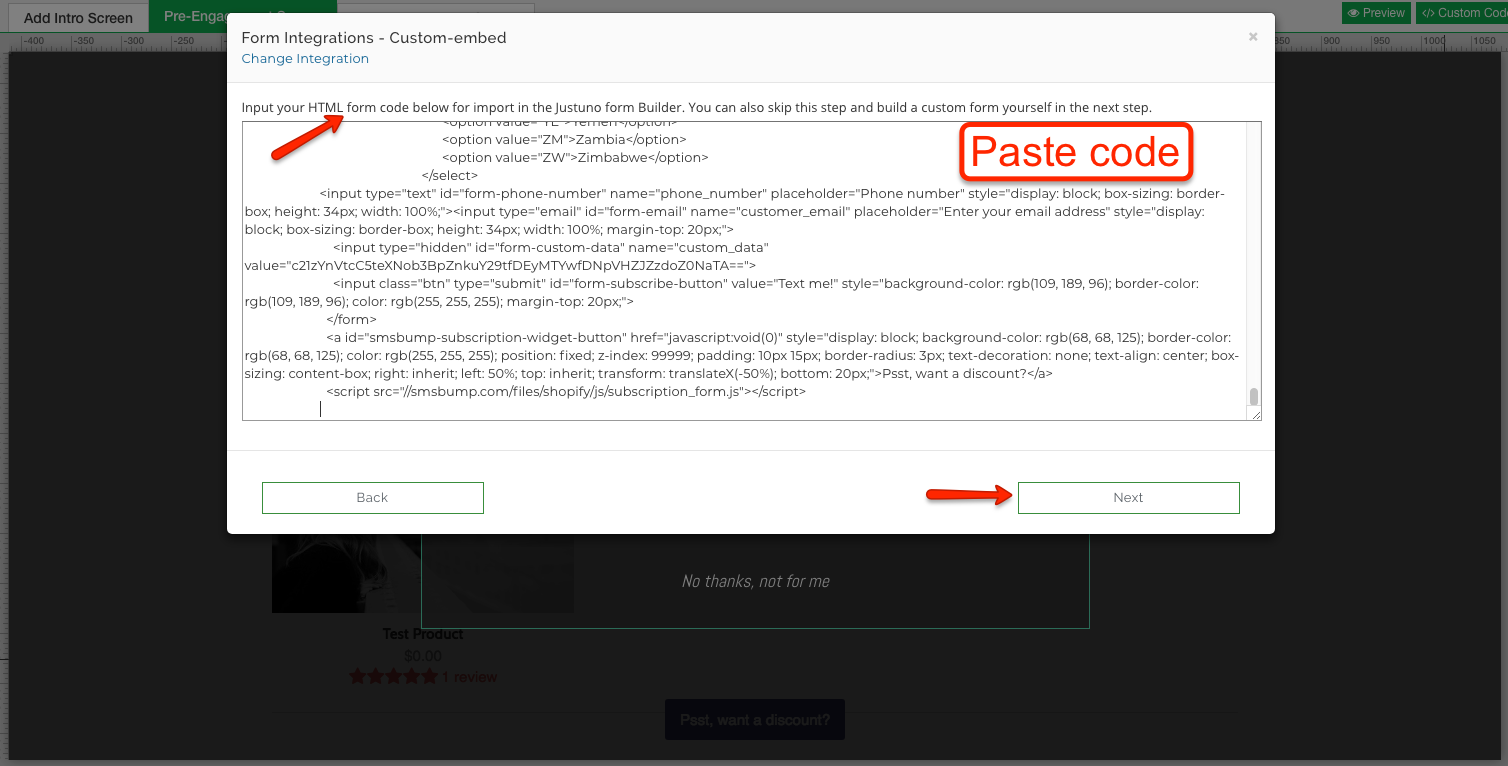Image resolution: width=1508 pixels, height=766 pixels.
Task: Click the Zimbabwe option code line
Action: (x=575, y=158)
